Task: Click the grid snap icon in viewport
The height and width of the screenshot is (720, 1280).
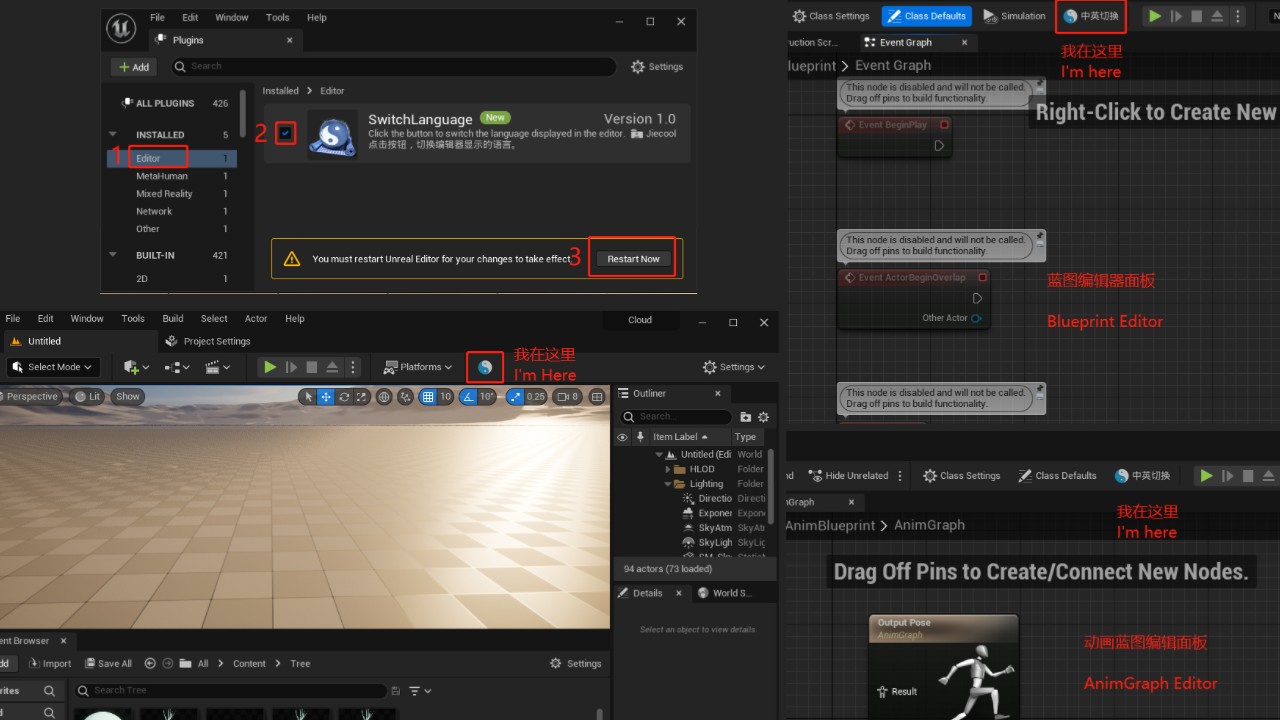Action: (428, 397)
